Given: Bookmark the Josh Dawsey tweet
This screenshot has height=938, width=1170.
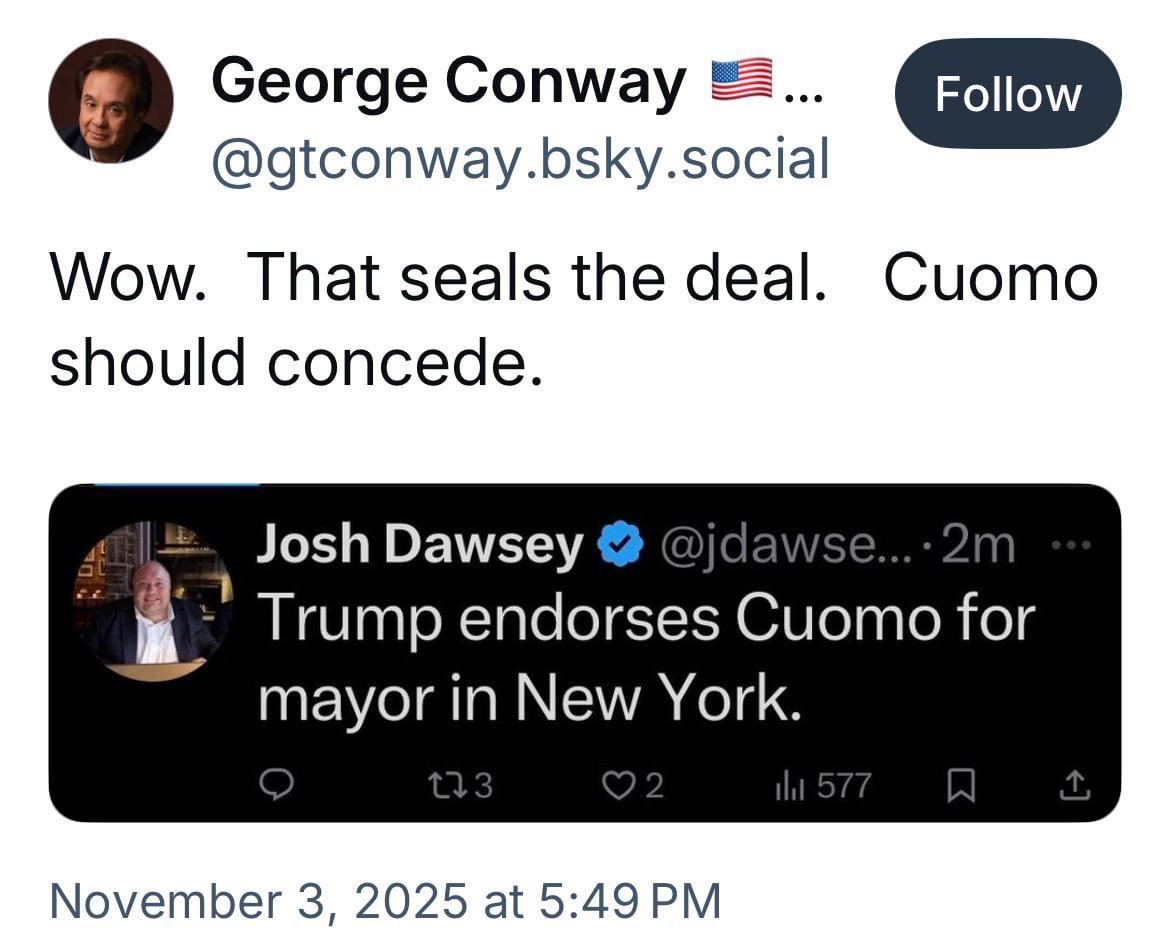Looking at the screenshot, I should tap(962, 788).
